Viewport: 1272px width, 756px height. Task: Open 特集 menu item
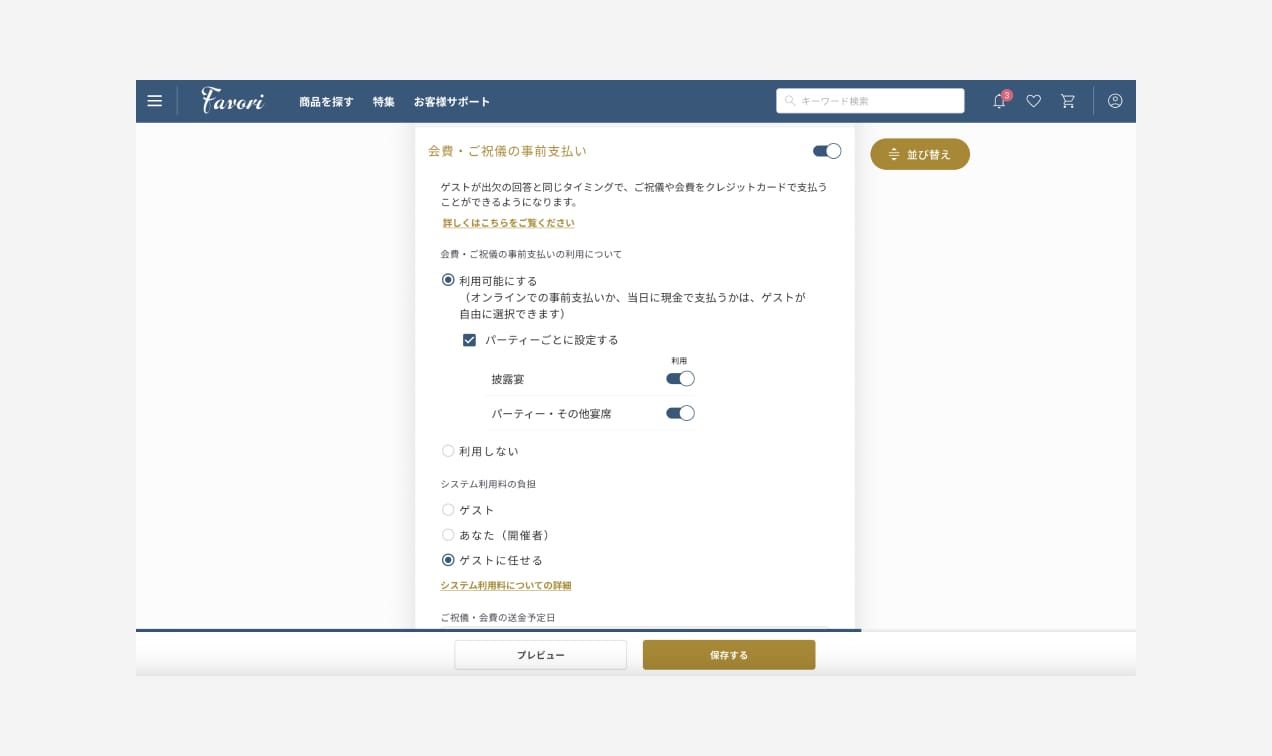pos(384,102)
